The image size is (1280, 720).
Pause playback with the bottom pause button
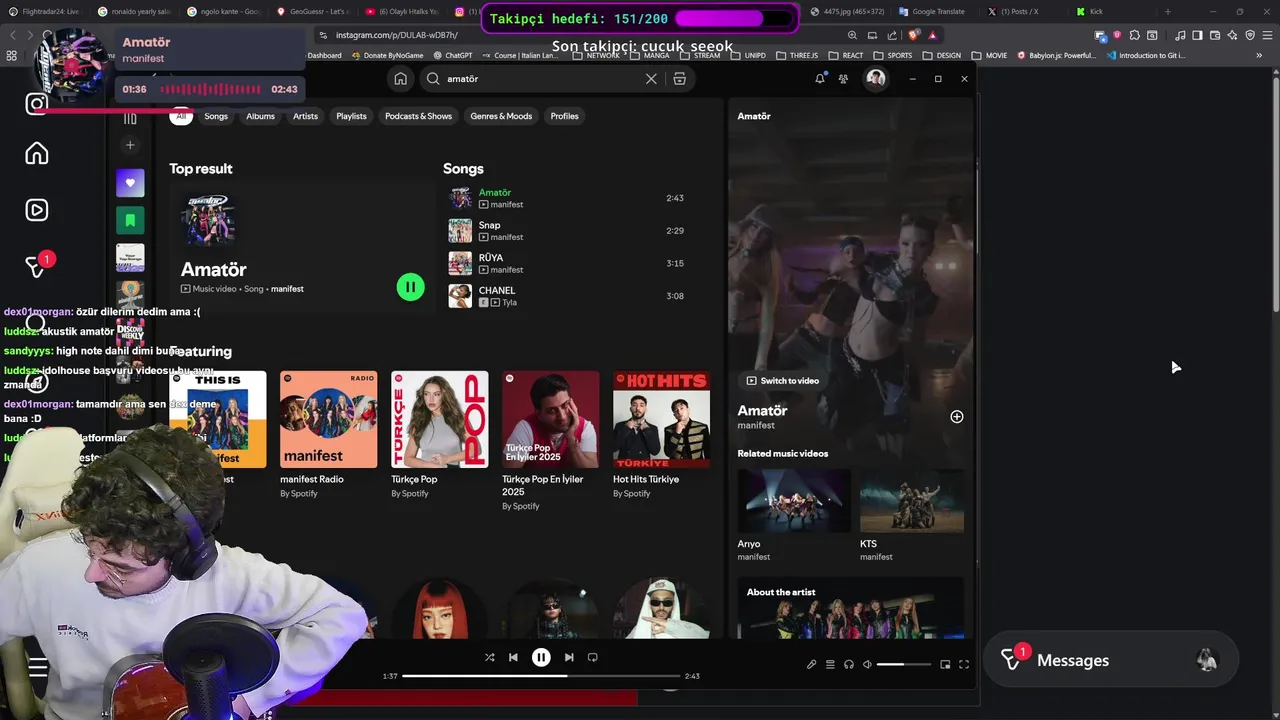[541, 657]
